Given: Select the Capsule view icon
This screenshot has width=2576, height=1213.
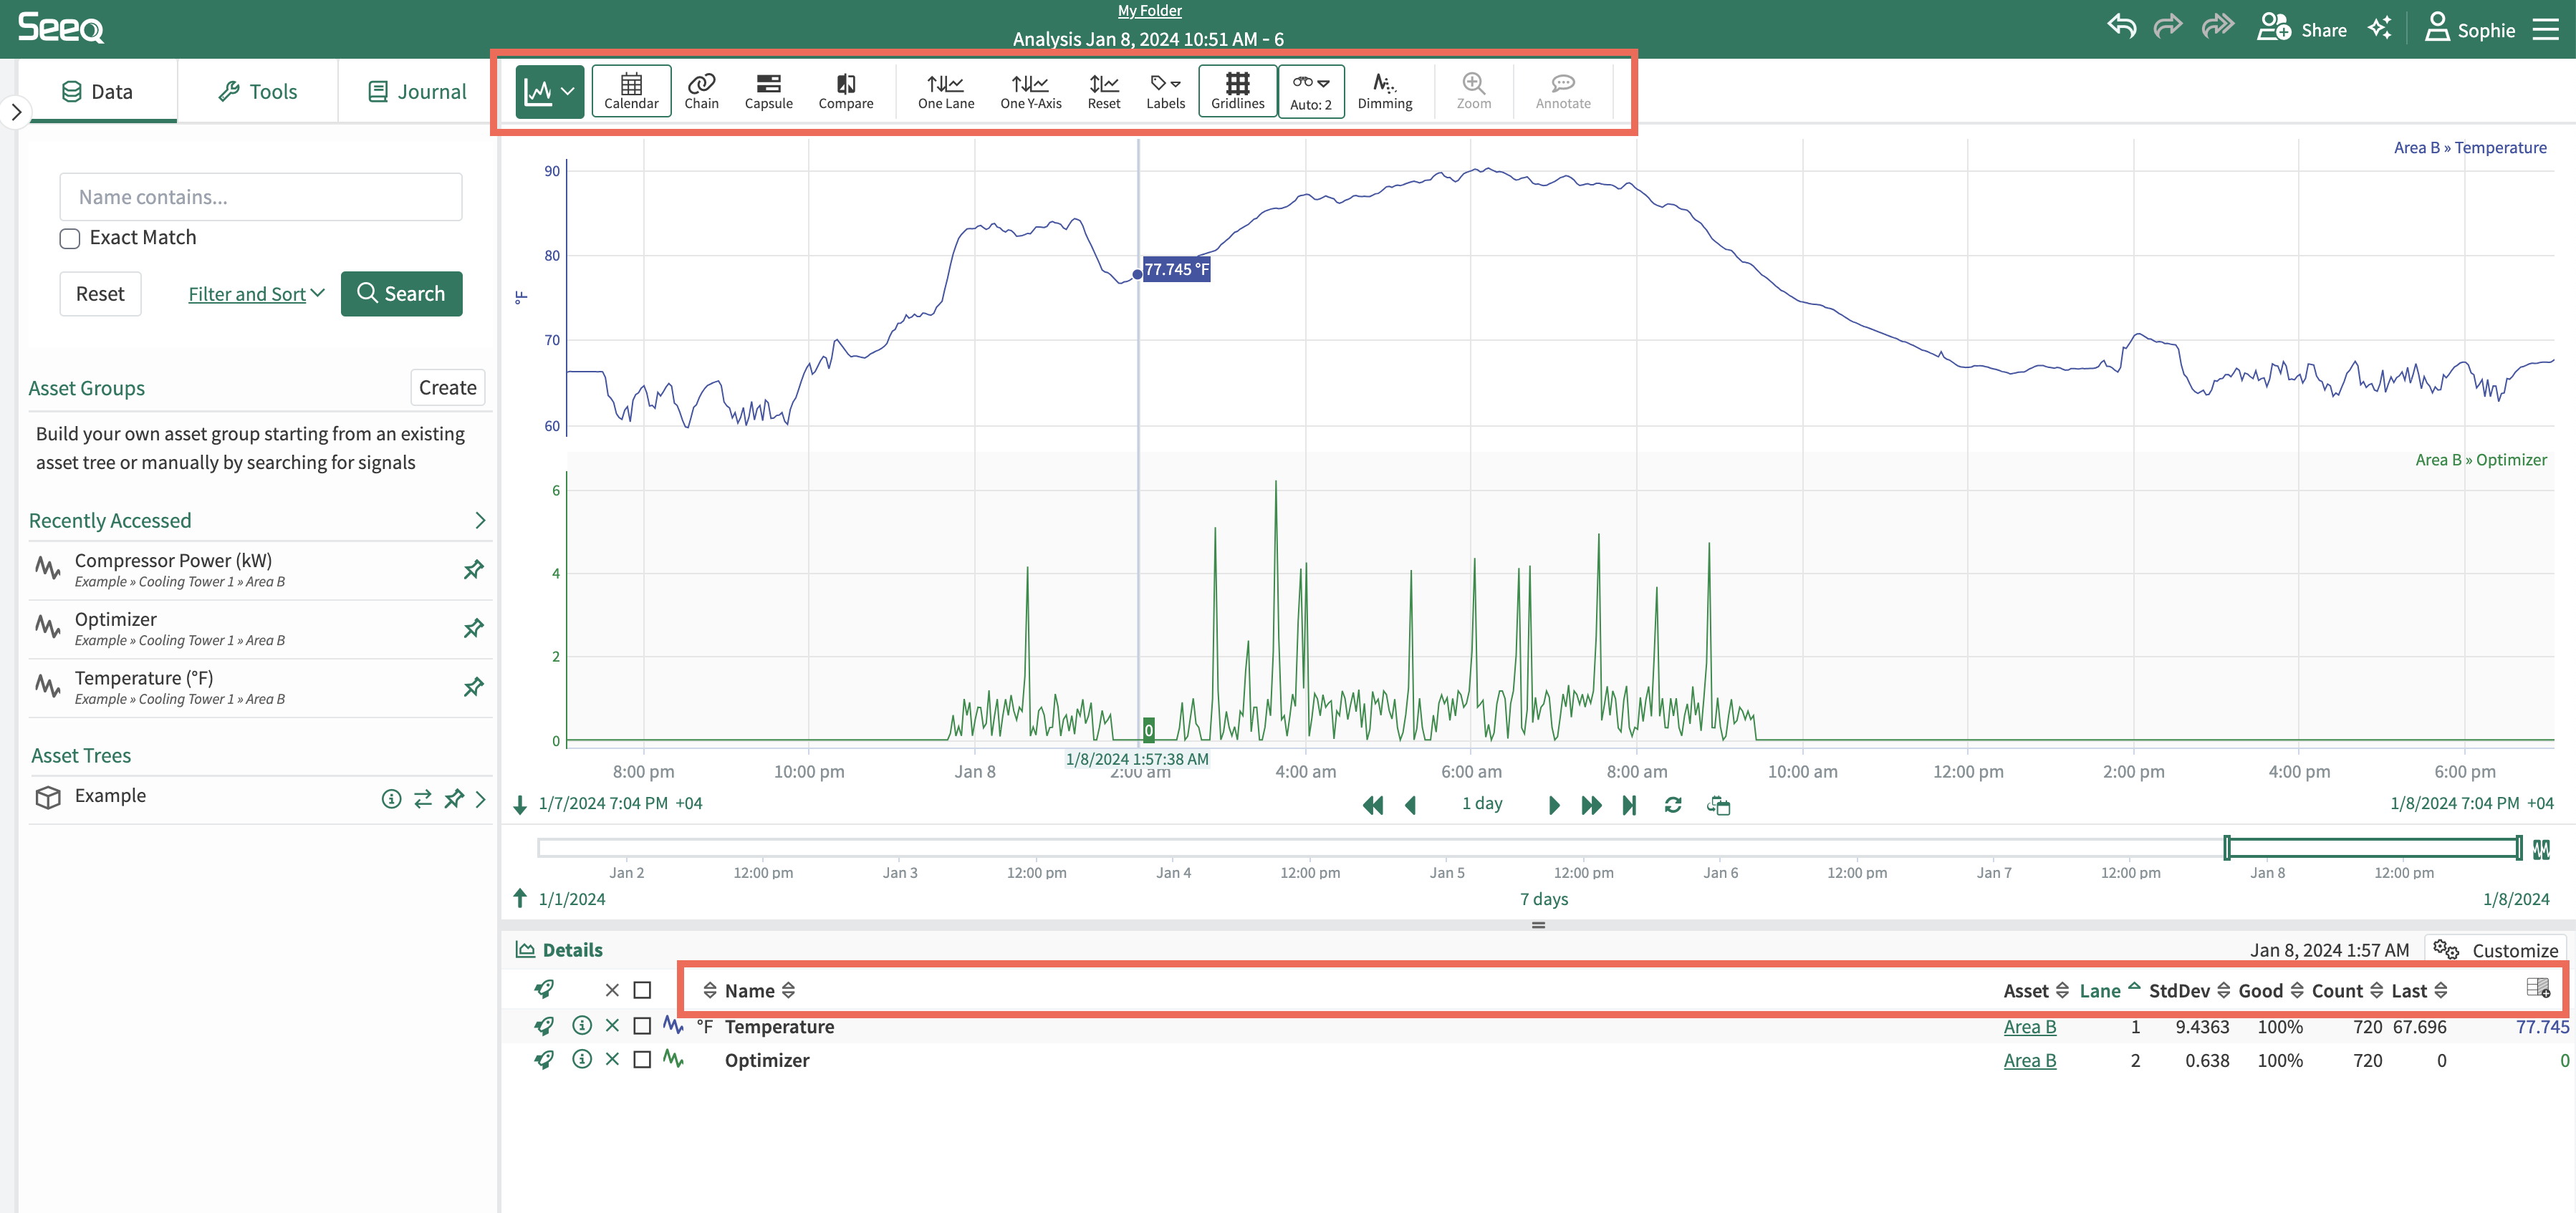Looking at the screenshot, I should 768,91.
